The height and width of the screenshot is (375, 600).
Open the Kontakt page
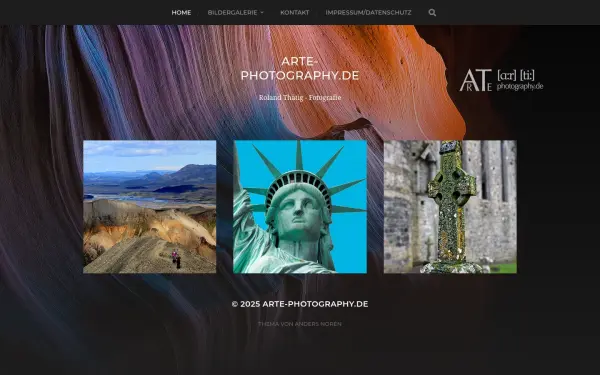(x=295, y=13)
